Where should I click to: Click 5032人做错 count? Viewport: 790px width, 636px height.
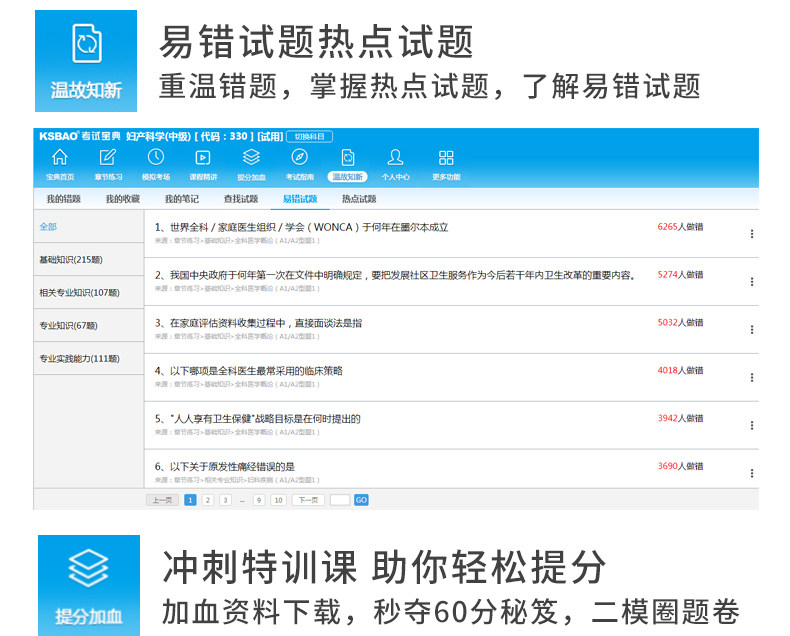pos(680,323)
